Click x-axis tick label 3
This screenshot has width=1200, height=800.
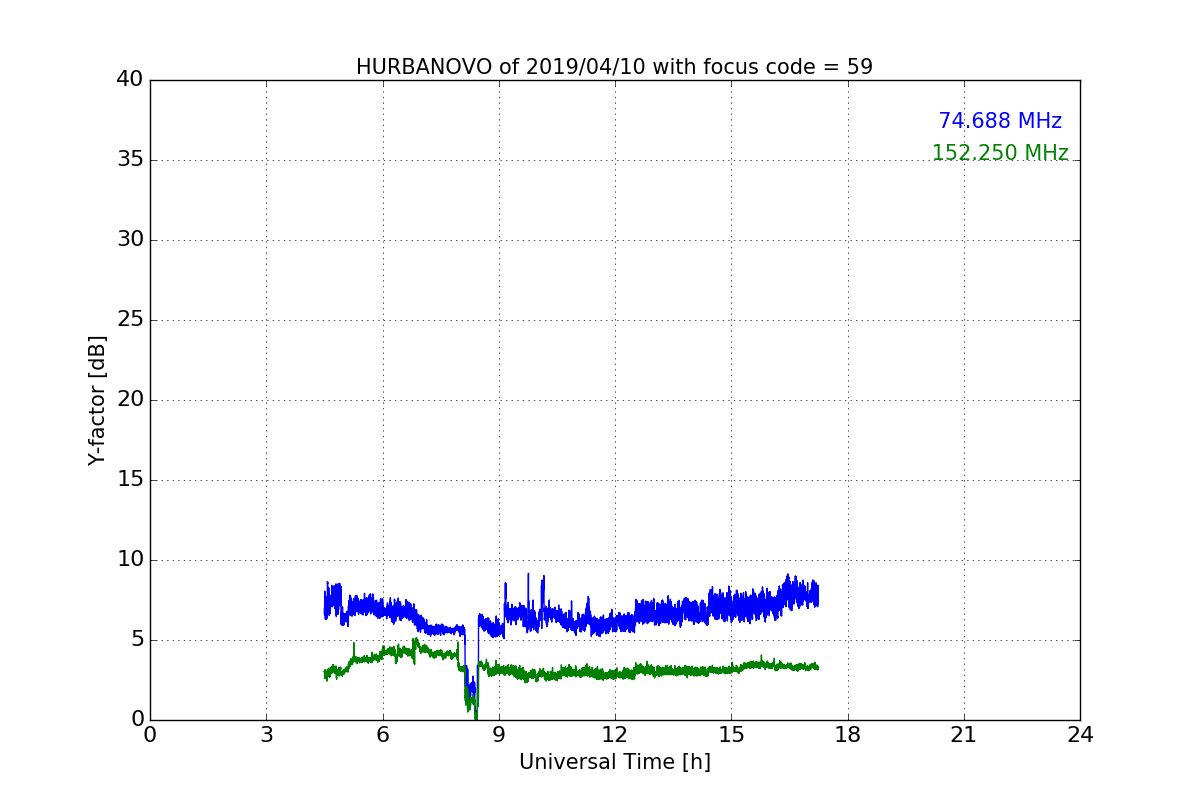click(x=266, y=735)
